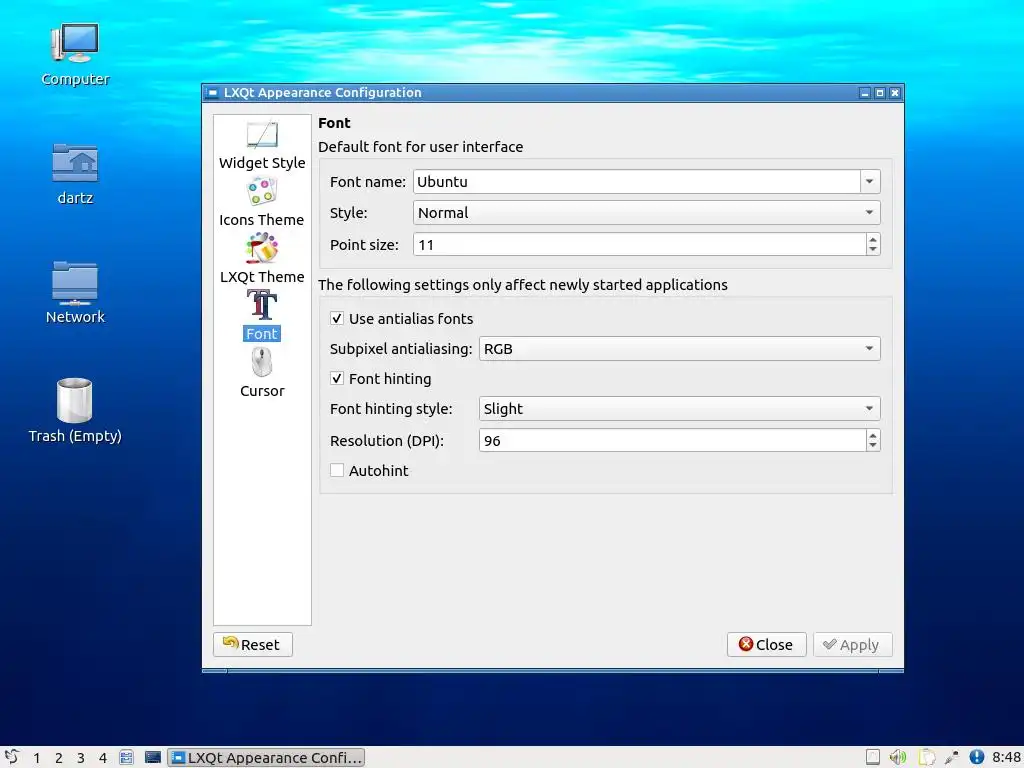Screen dimensions: 1024x768
Task: Open the Style dropdown showing Normal
Action: (647, 212)
